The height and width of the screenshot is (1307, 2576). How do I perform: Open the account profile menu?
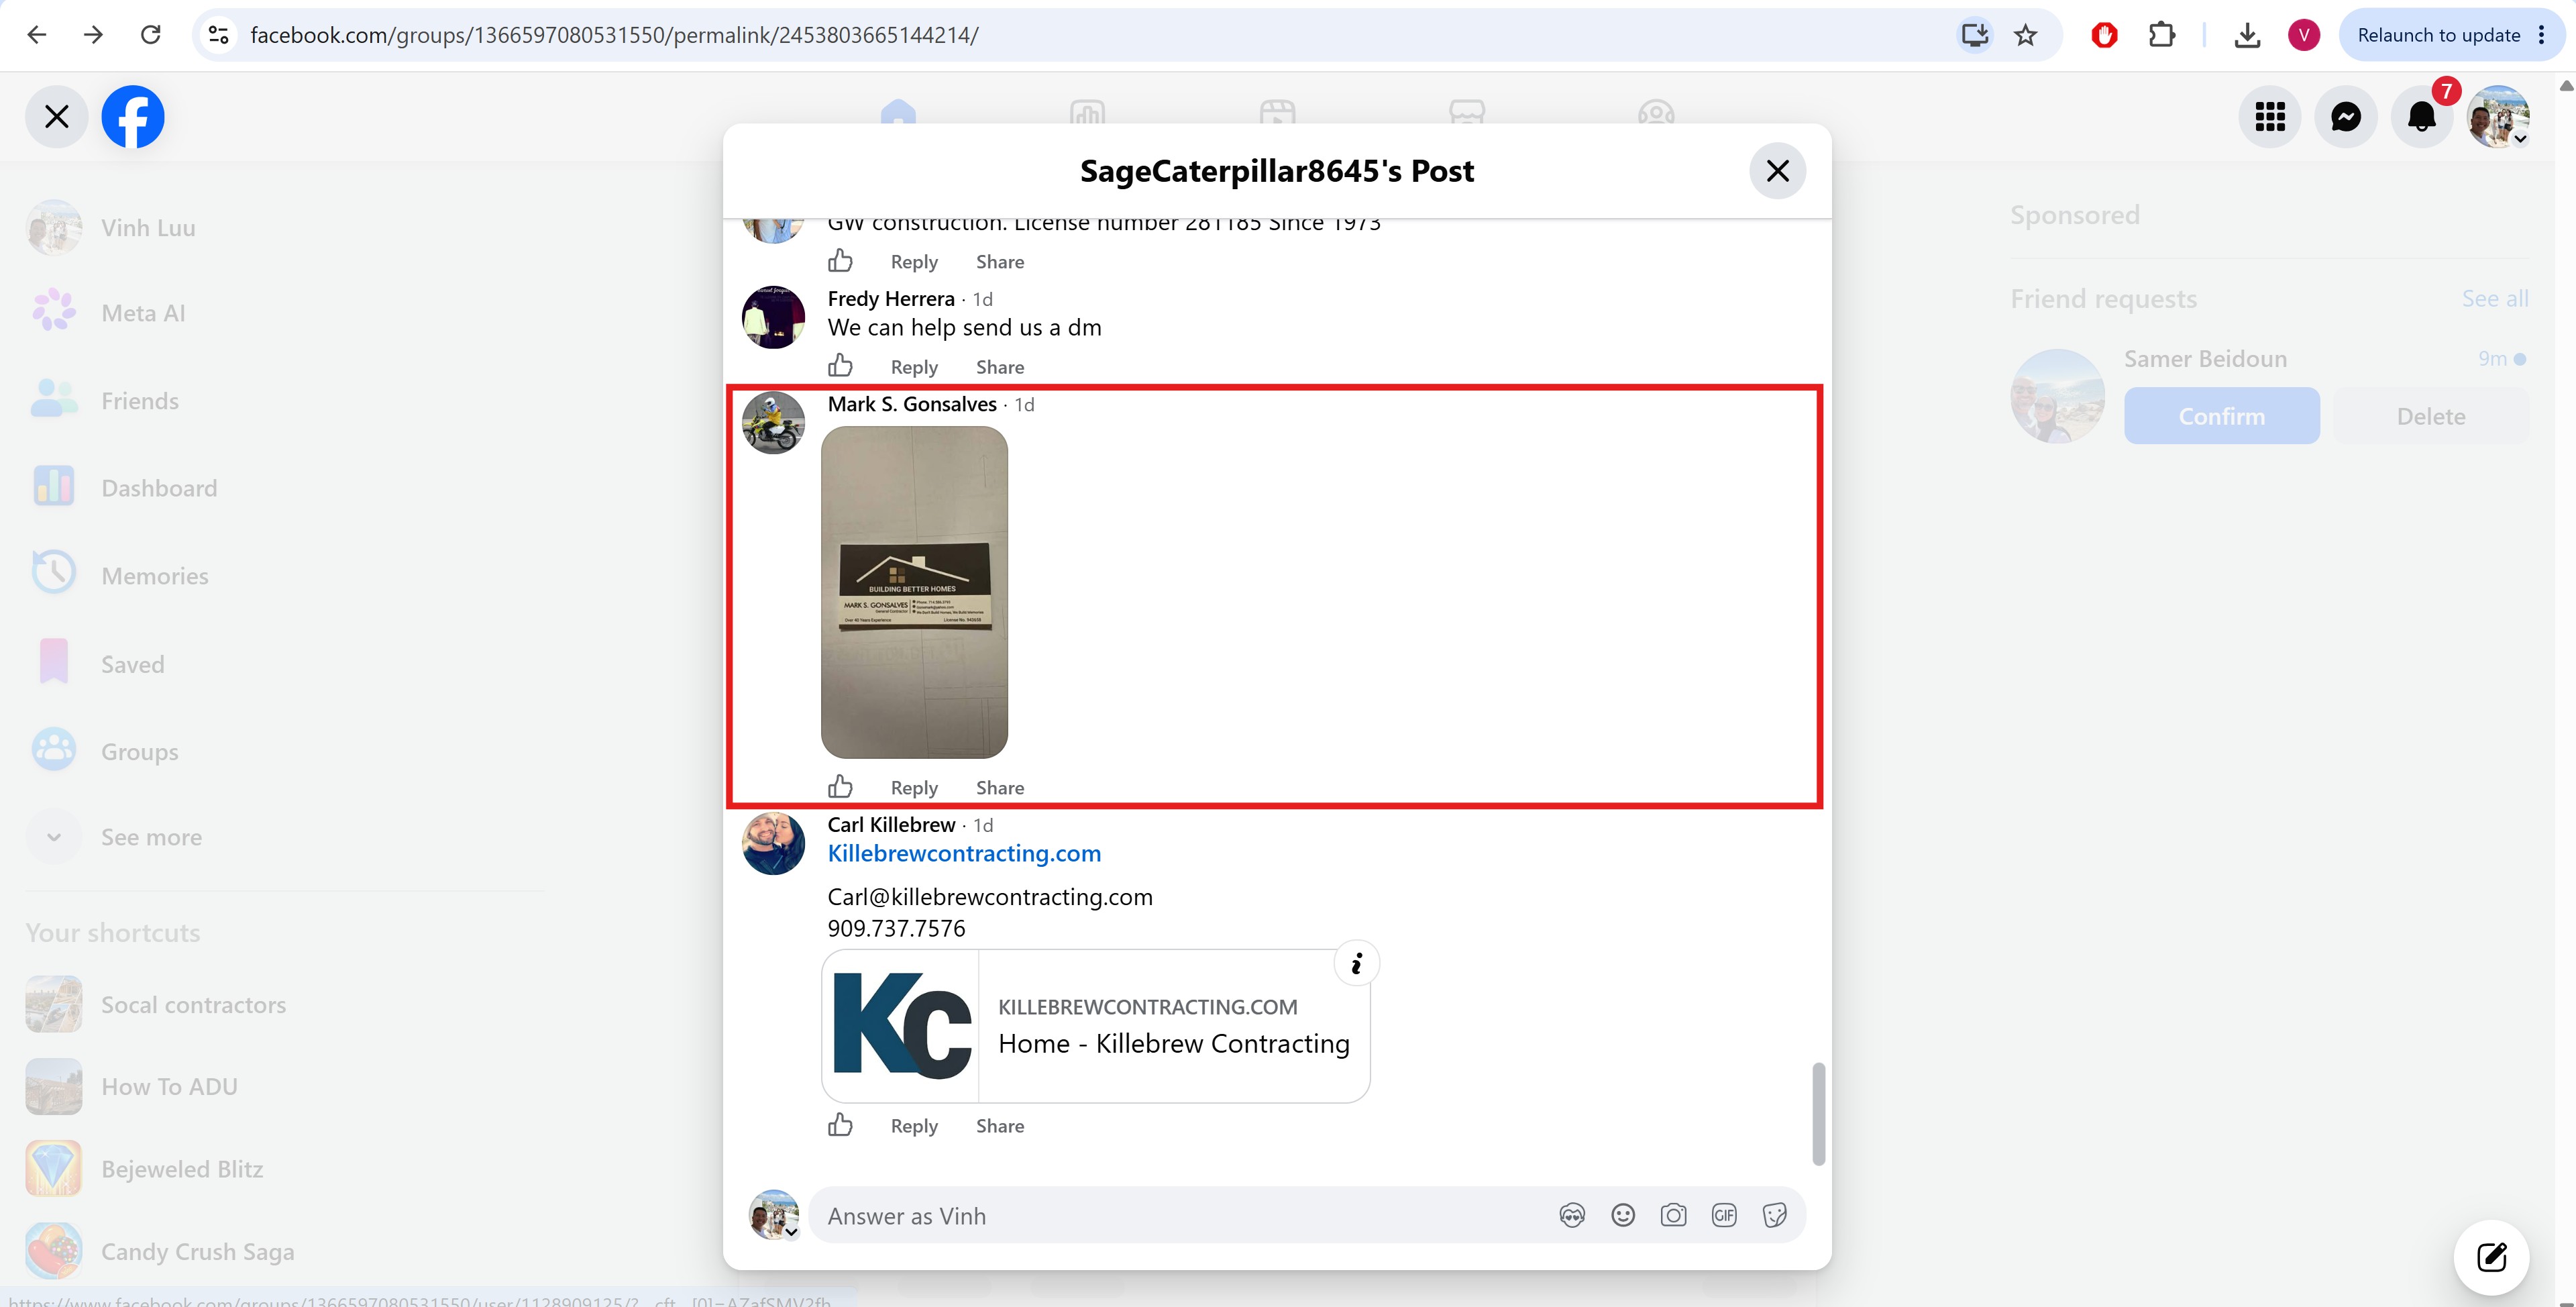(2498, 117)
